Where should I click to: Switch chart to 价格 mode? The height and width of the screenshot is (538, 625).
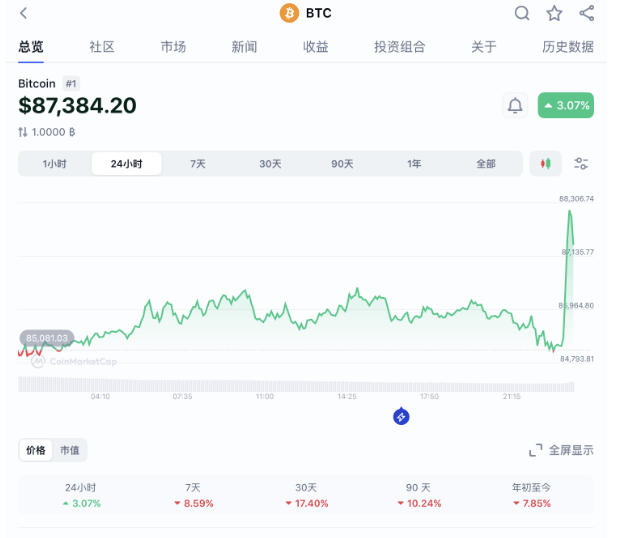pyautogui.click(x=35, y=450)
